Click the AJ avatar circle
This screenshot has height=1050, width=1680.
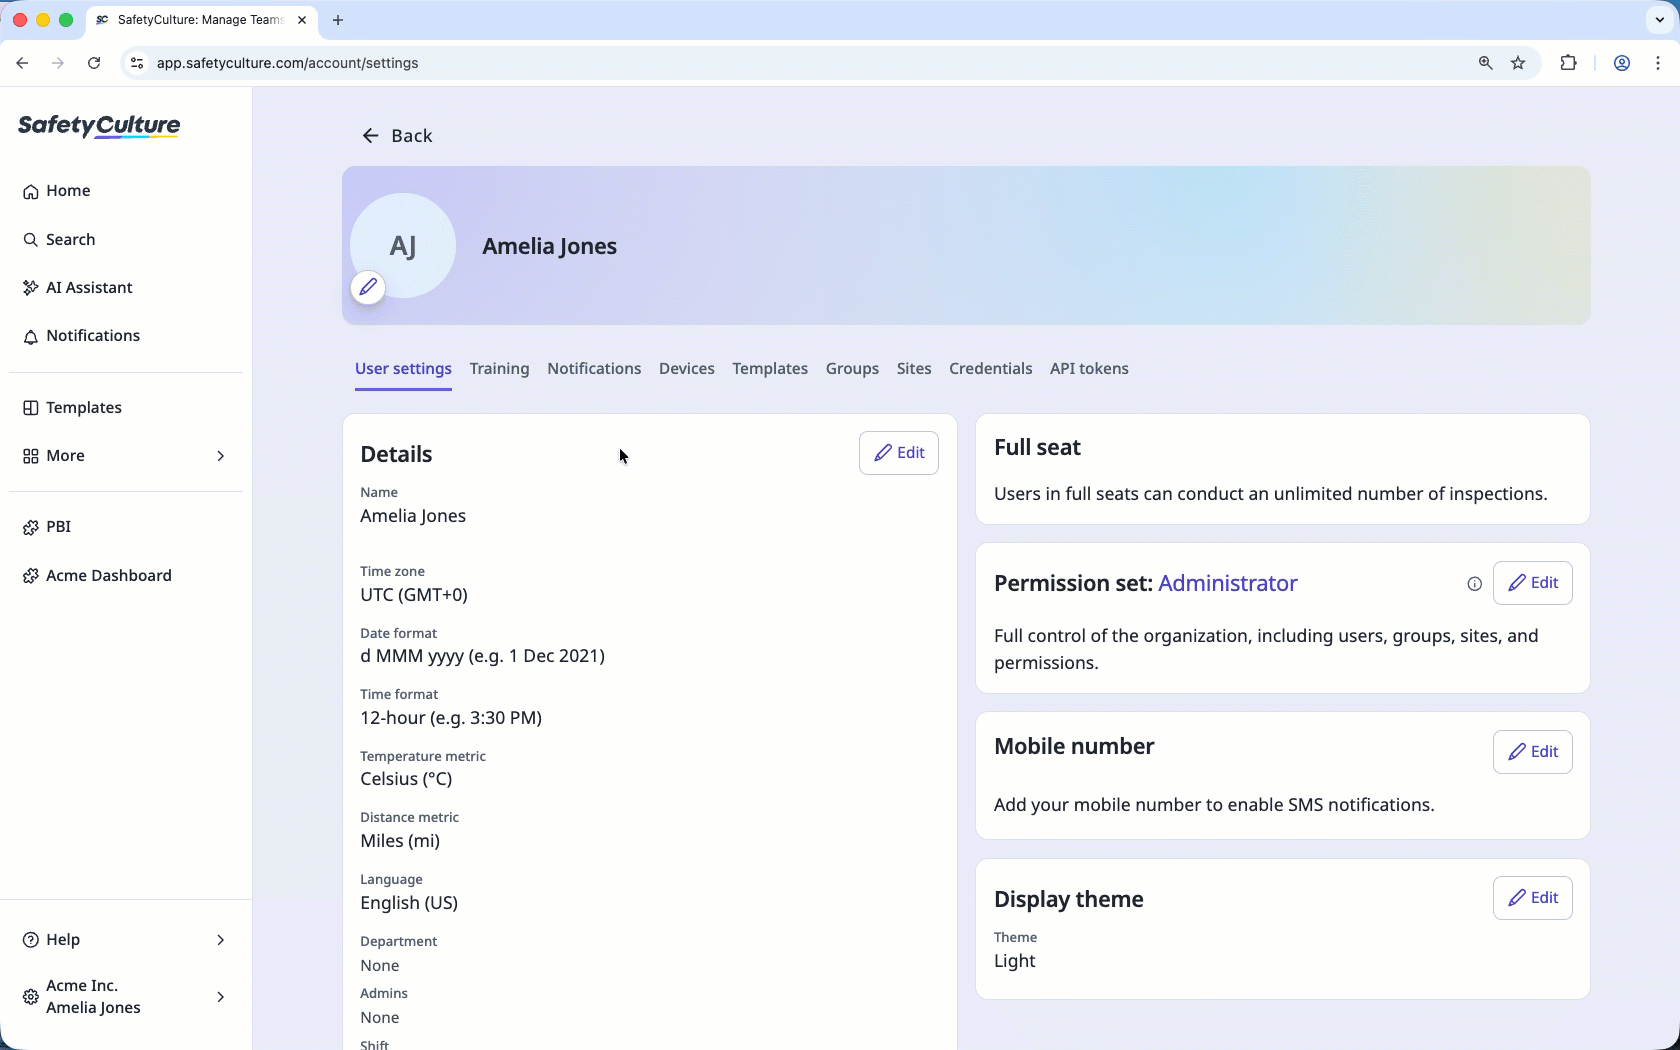coord(403,246)
